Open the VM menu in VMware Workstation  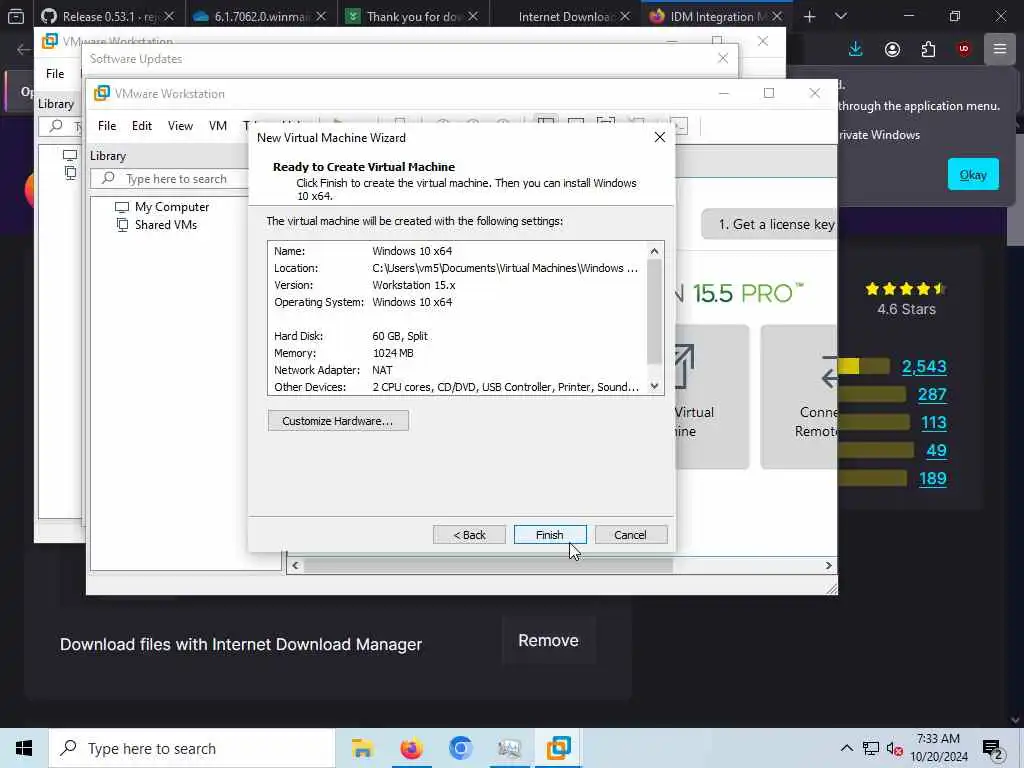click(217, 125)
